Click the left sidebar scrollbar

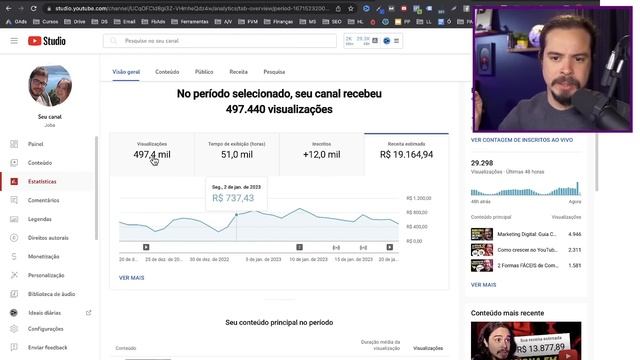tap(96, 188)
